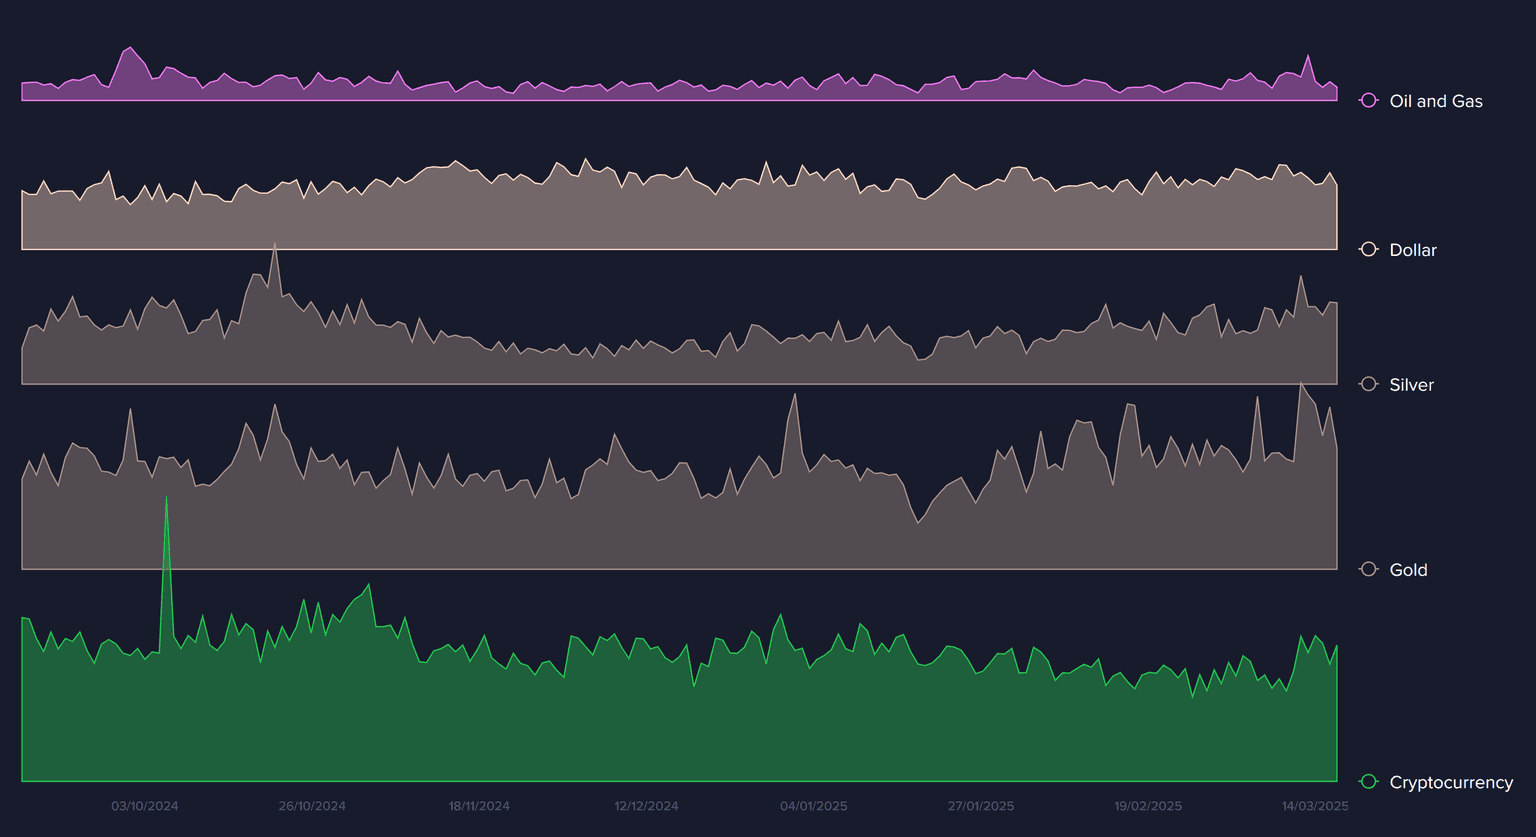The width and height of the screenshot is (1536, 837).
Task: Toggle the Oil and Gas series label
Action: [x=1435, y=101]
